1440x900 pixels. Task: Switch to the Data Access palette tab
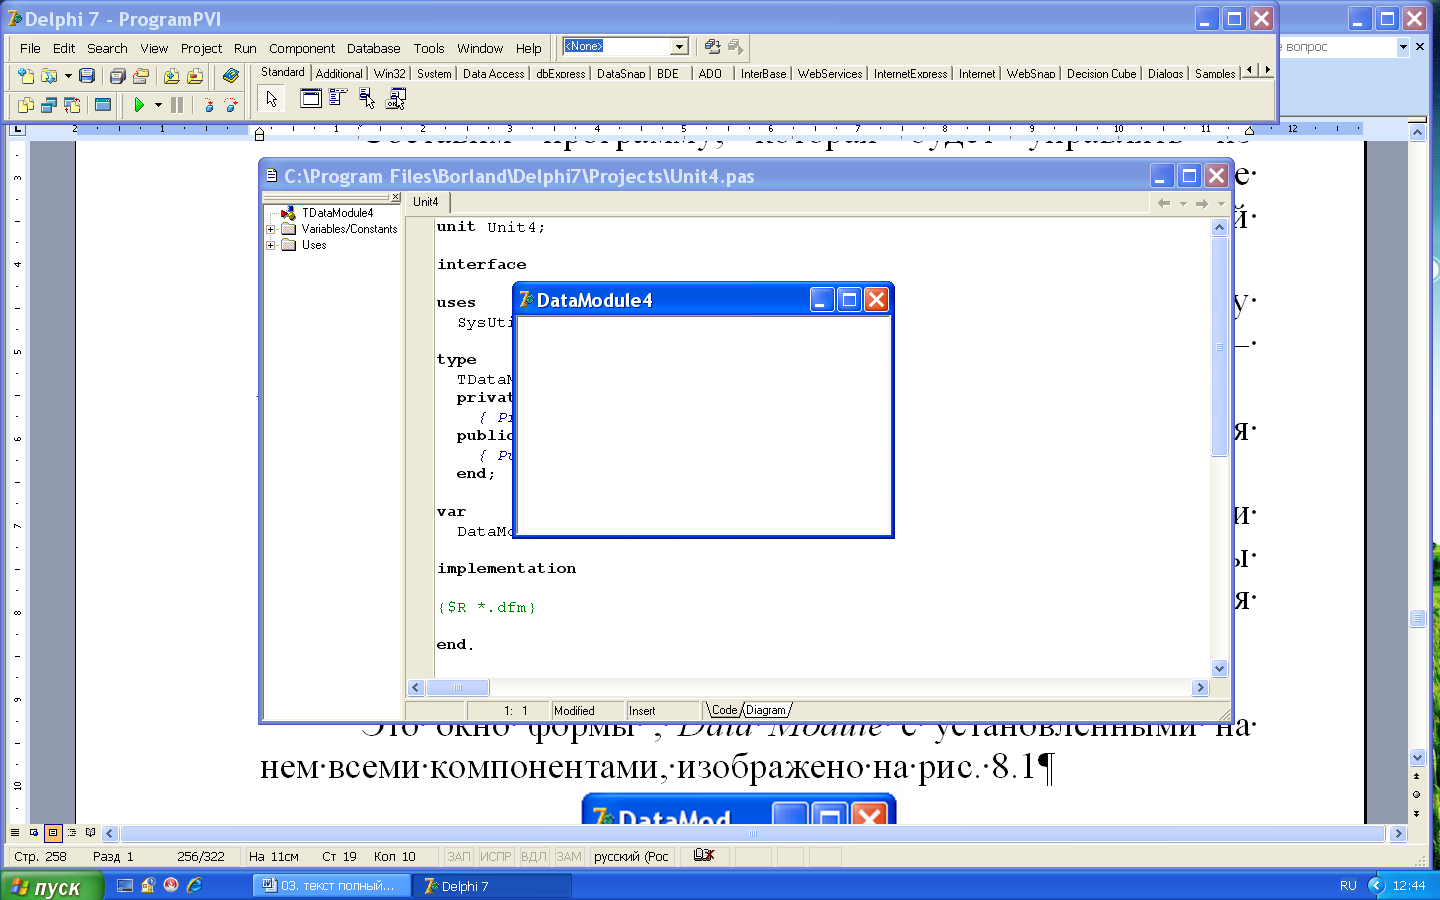[493, 74]
